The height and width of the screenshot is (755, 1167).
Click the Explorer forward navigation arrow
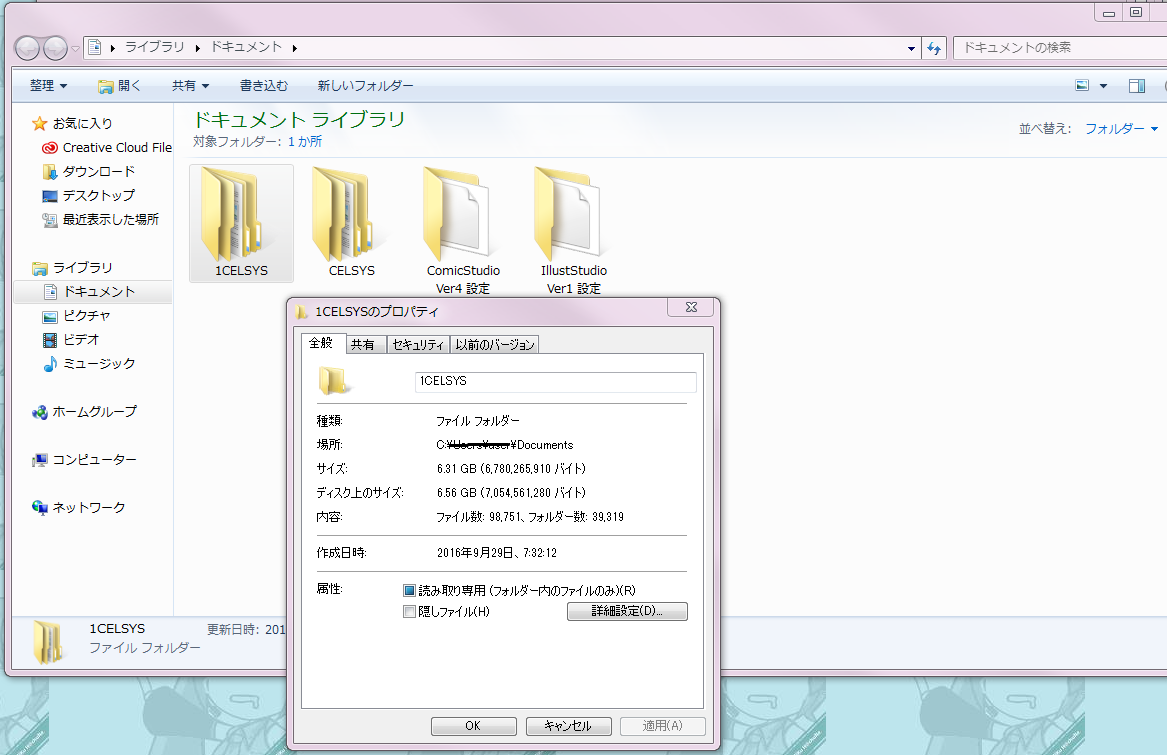(x=55, y=48)
